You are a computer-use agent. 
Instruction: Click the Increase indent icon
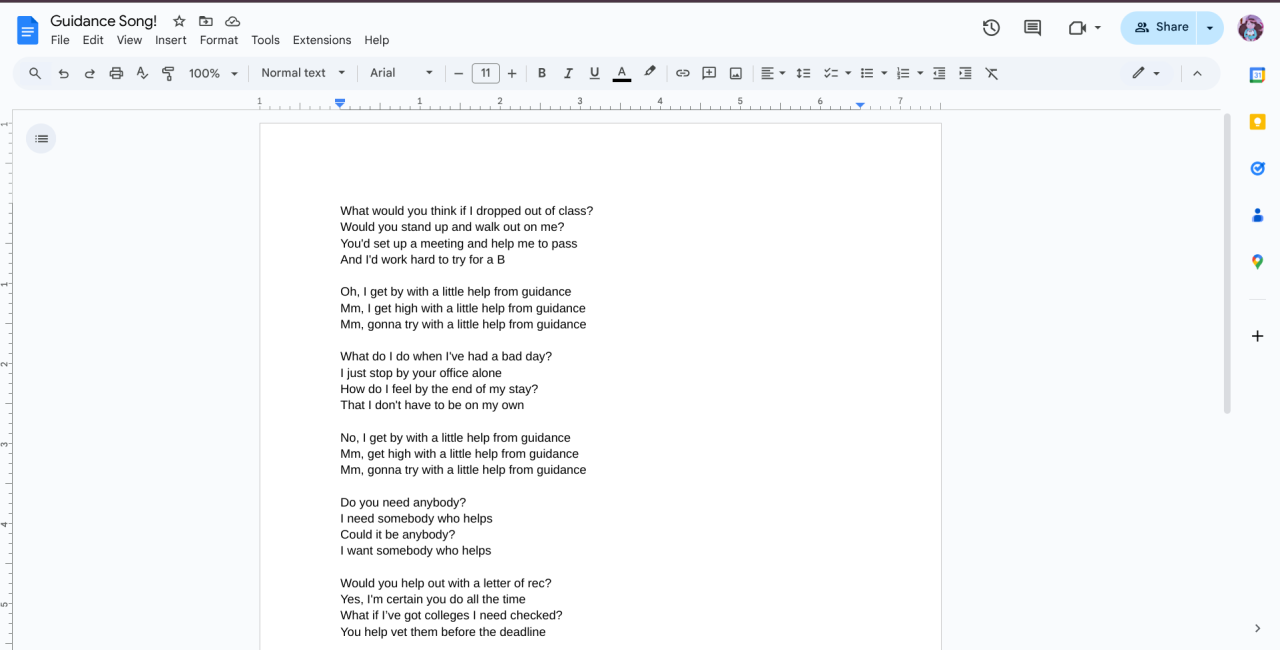pyautogui.click(x=965, y=73)
